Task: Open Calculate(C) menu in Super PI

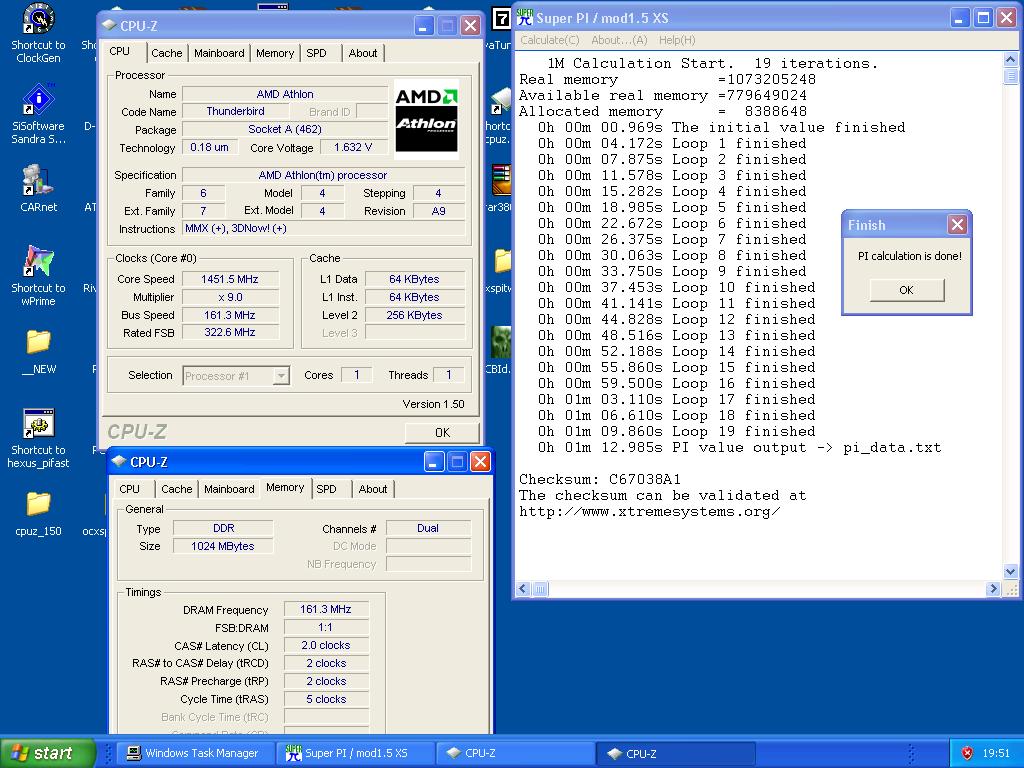Action: (549, 40)
